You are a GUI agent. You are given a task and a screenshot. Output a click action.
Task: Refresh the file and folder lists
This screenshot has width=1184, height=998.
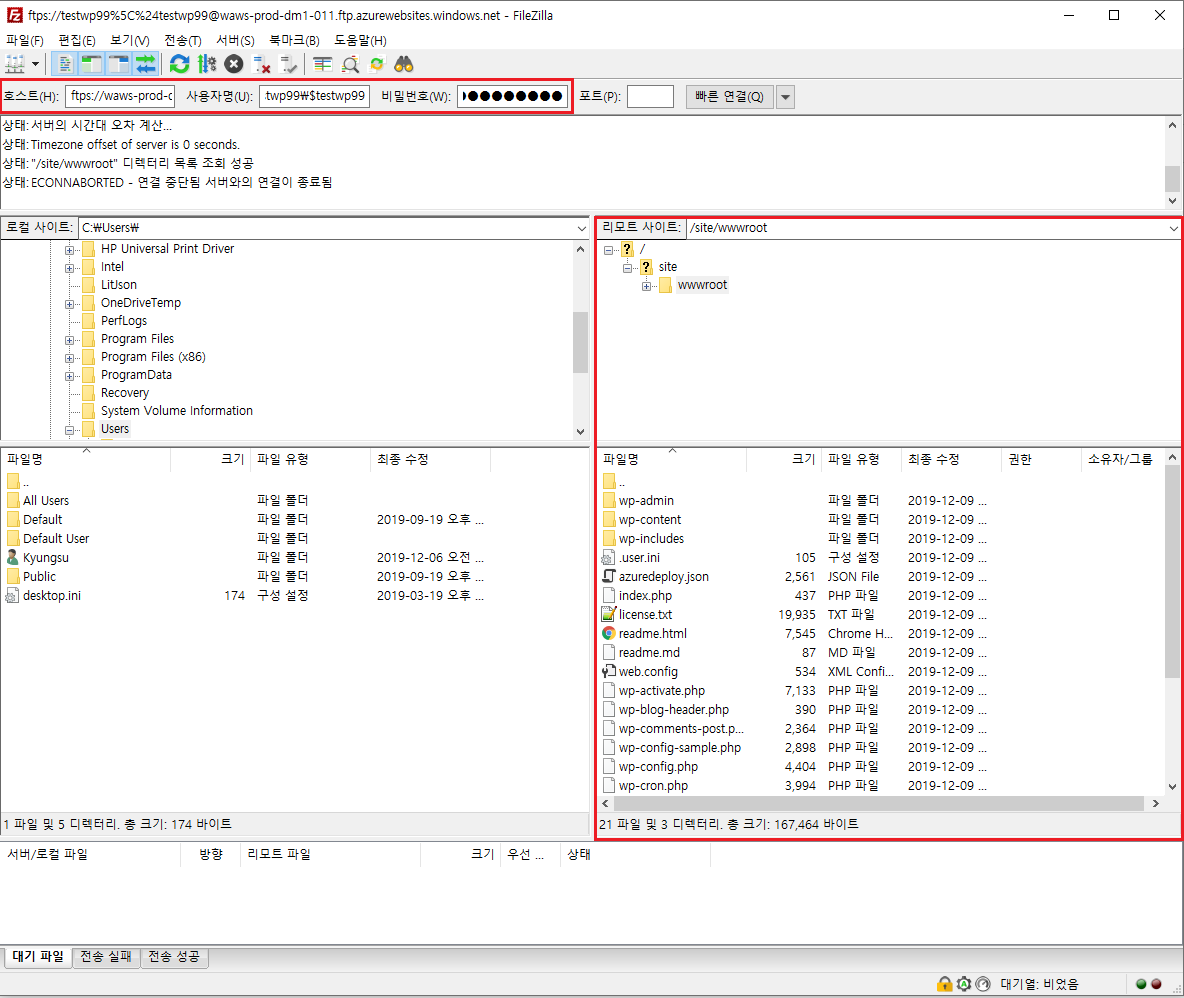pyautogui.click(x=180, y=65)
